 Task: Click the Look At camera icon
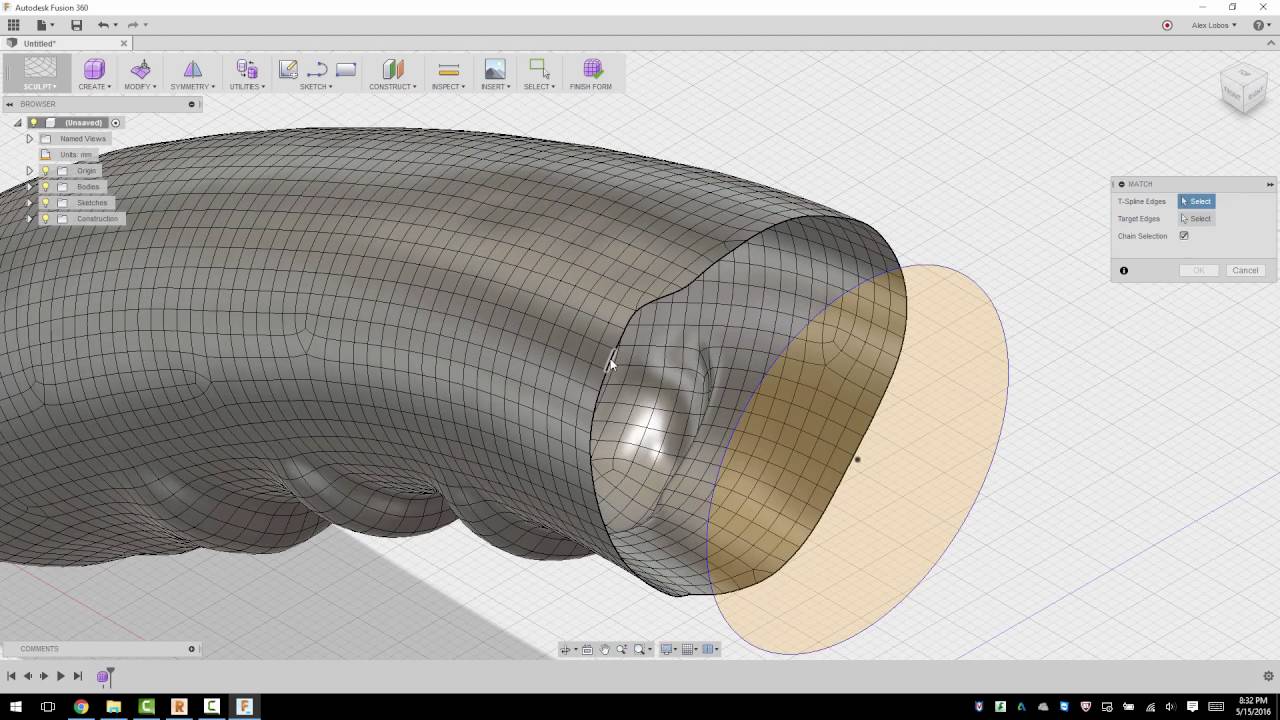587,650
